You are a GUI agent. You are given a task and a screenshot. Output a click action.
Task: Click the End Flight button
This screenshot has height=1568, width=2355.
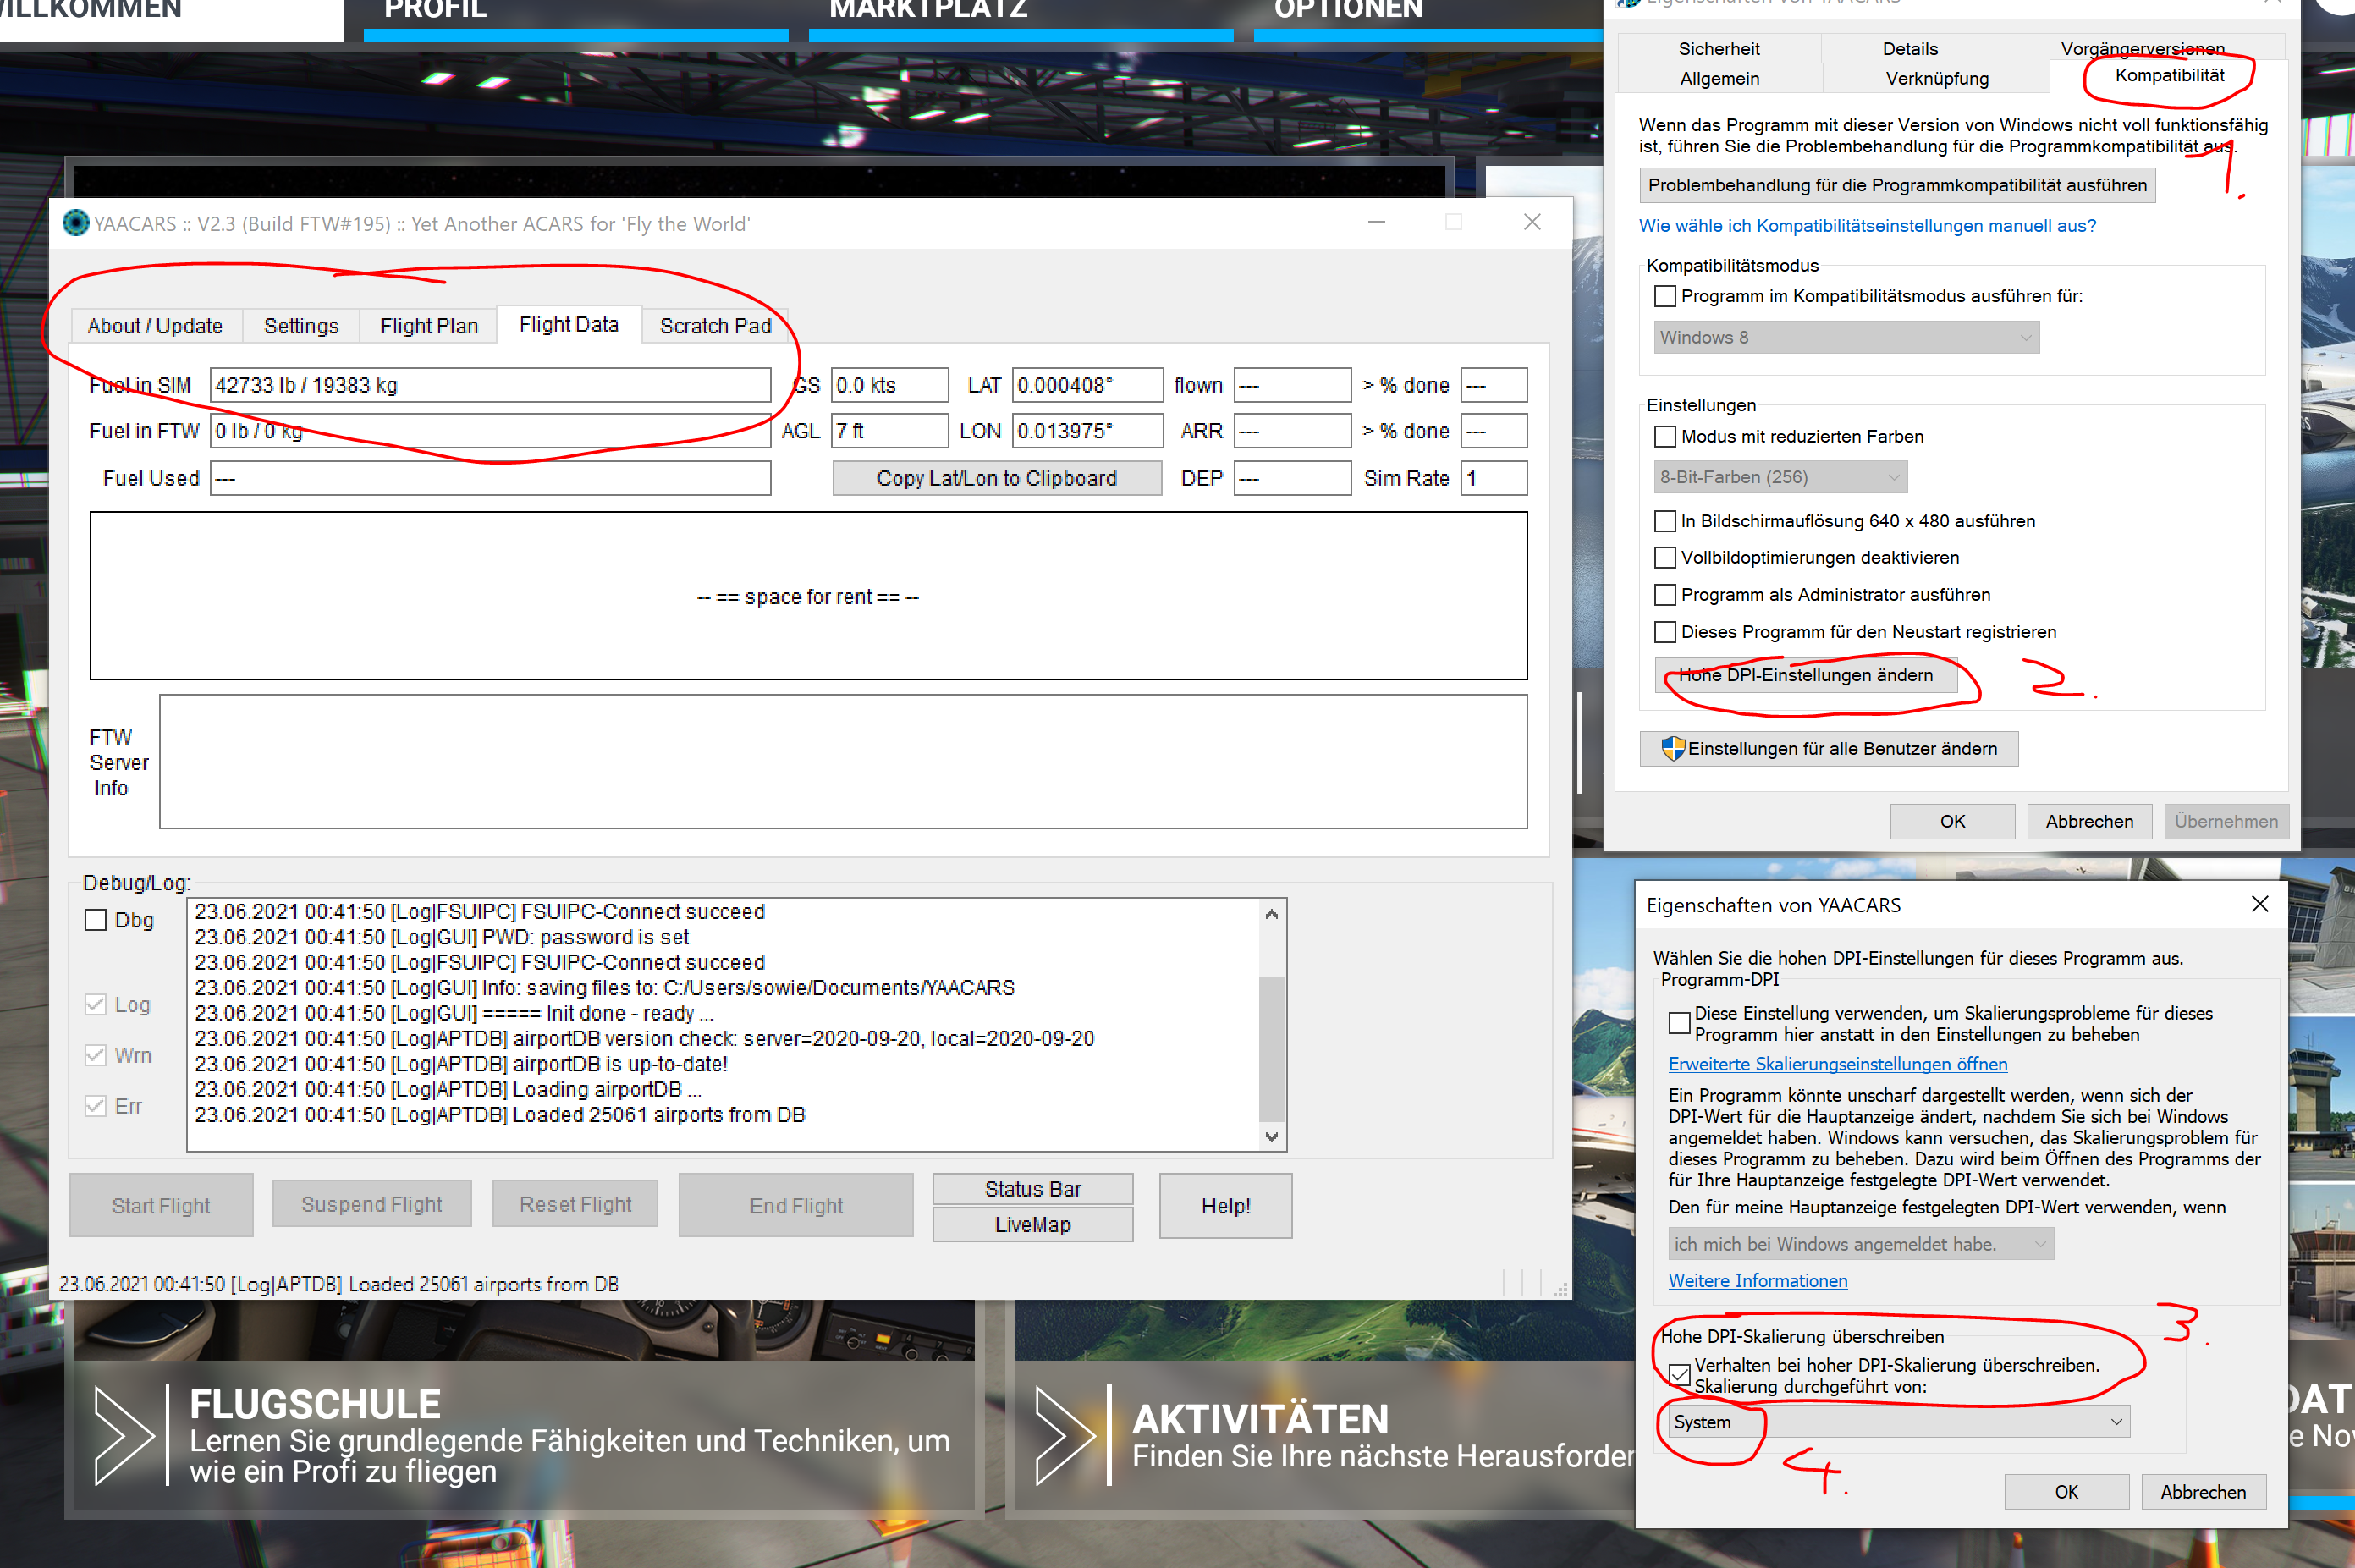click(x=796, y=1205)
